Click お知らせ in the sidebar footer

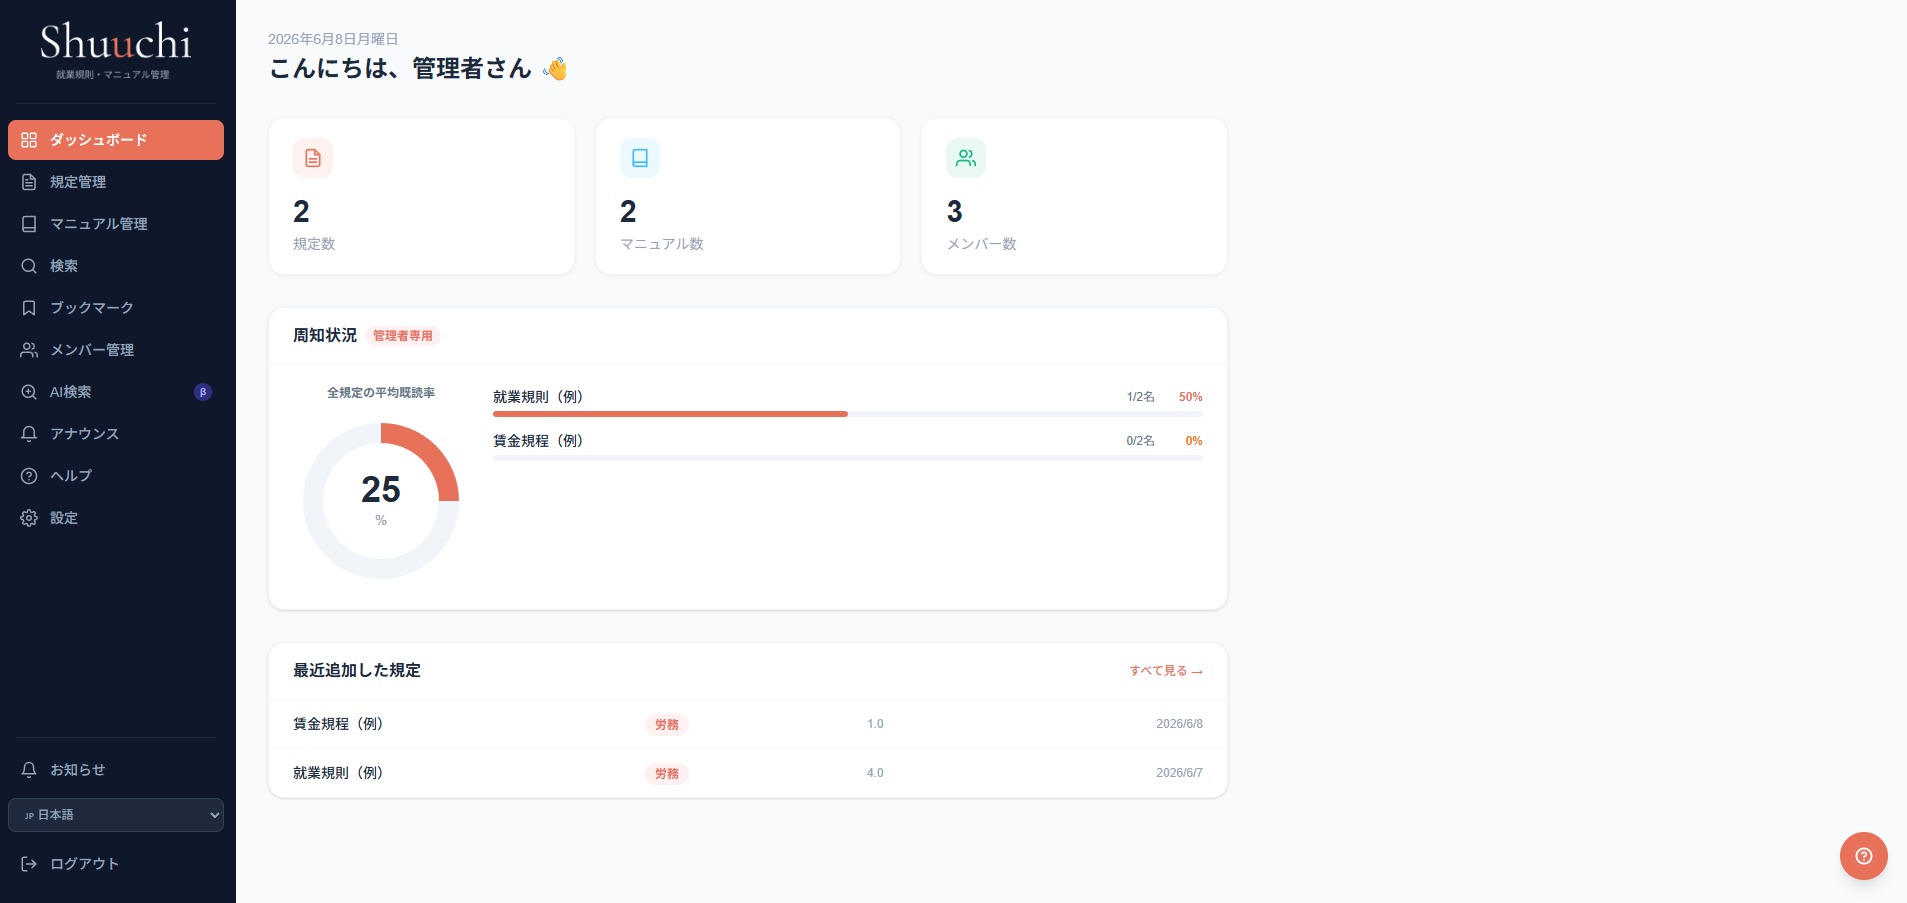pos(116,770)
